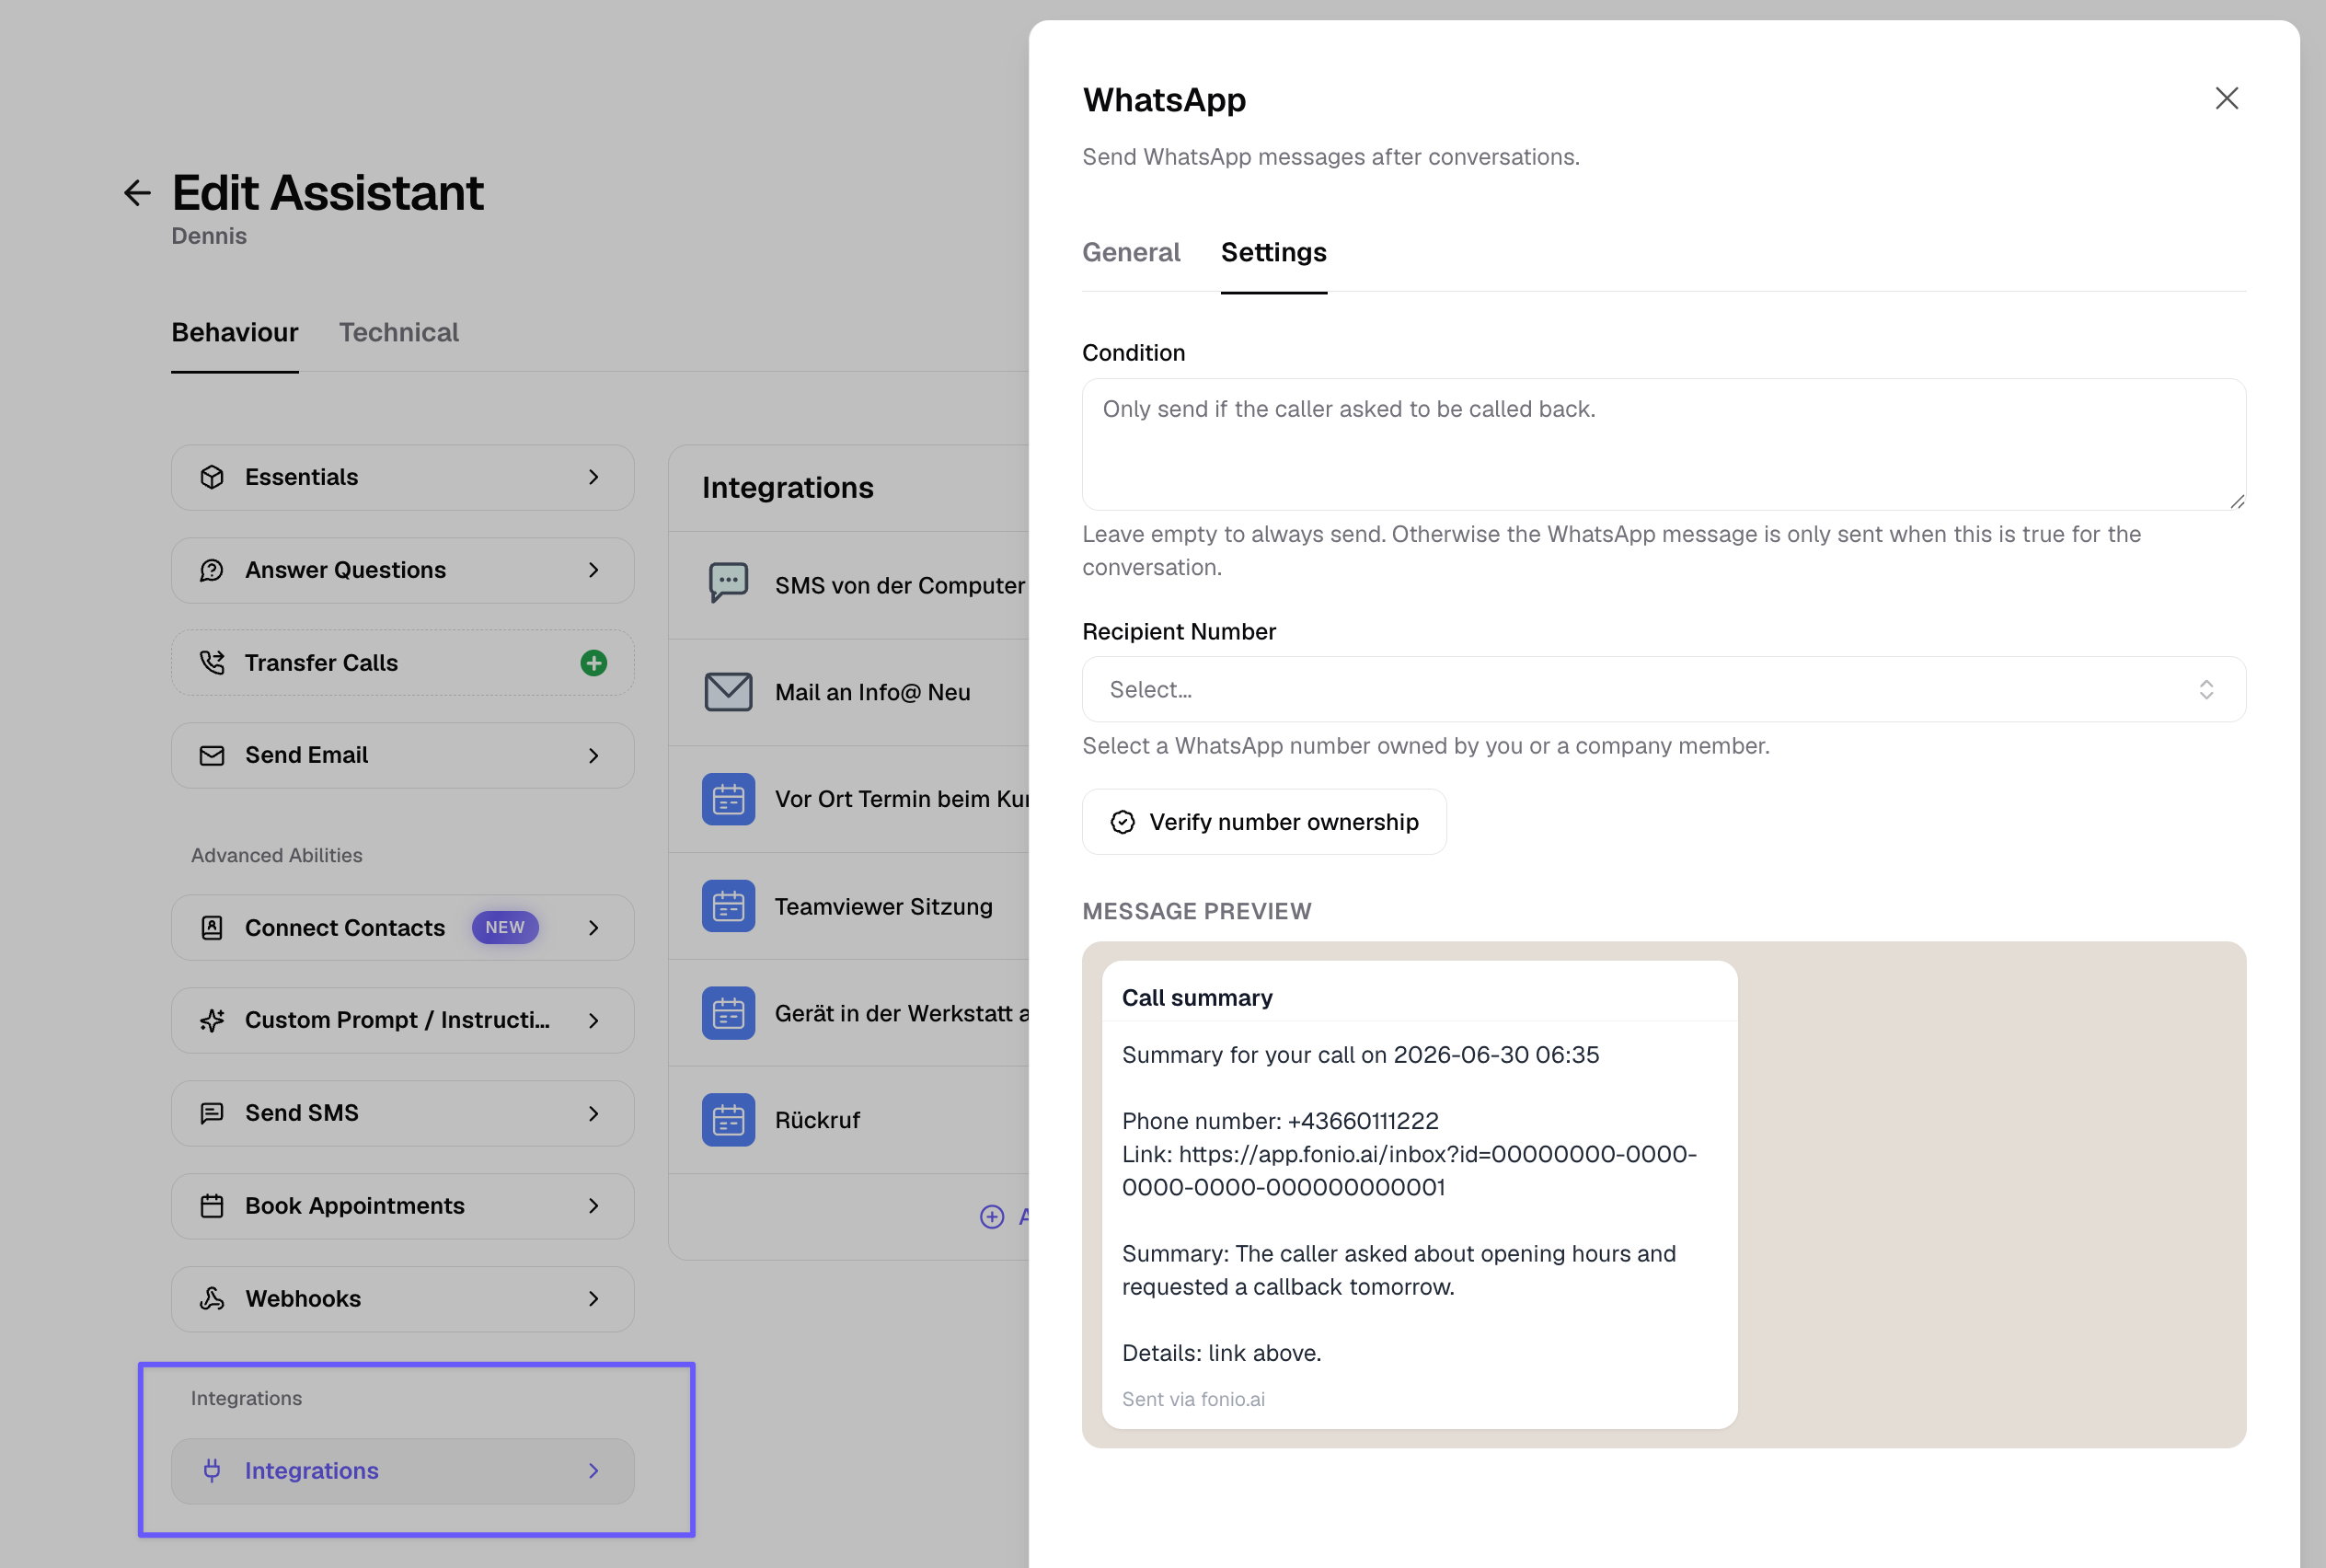The height and width of the screenshot is (1568, 2326).
Task: Click the verify badge icon
Action: coord(1123,822)
